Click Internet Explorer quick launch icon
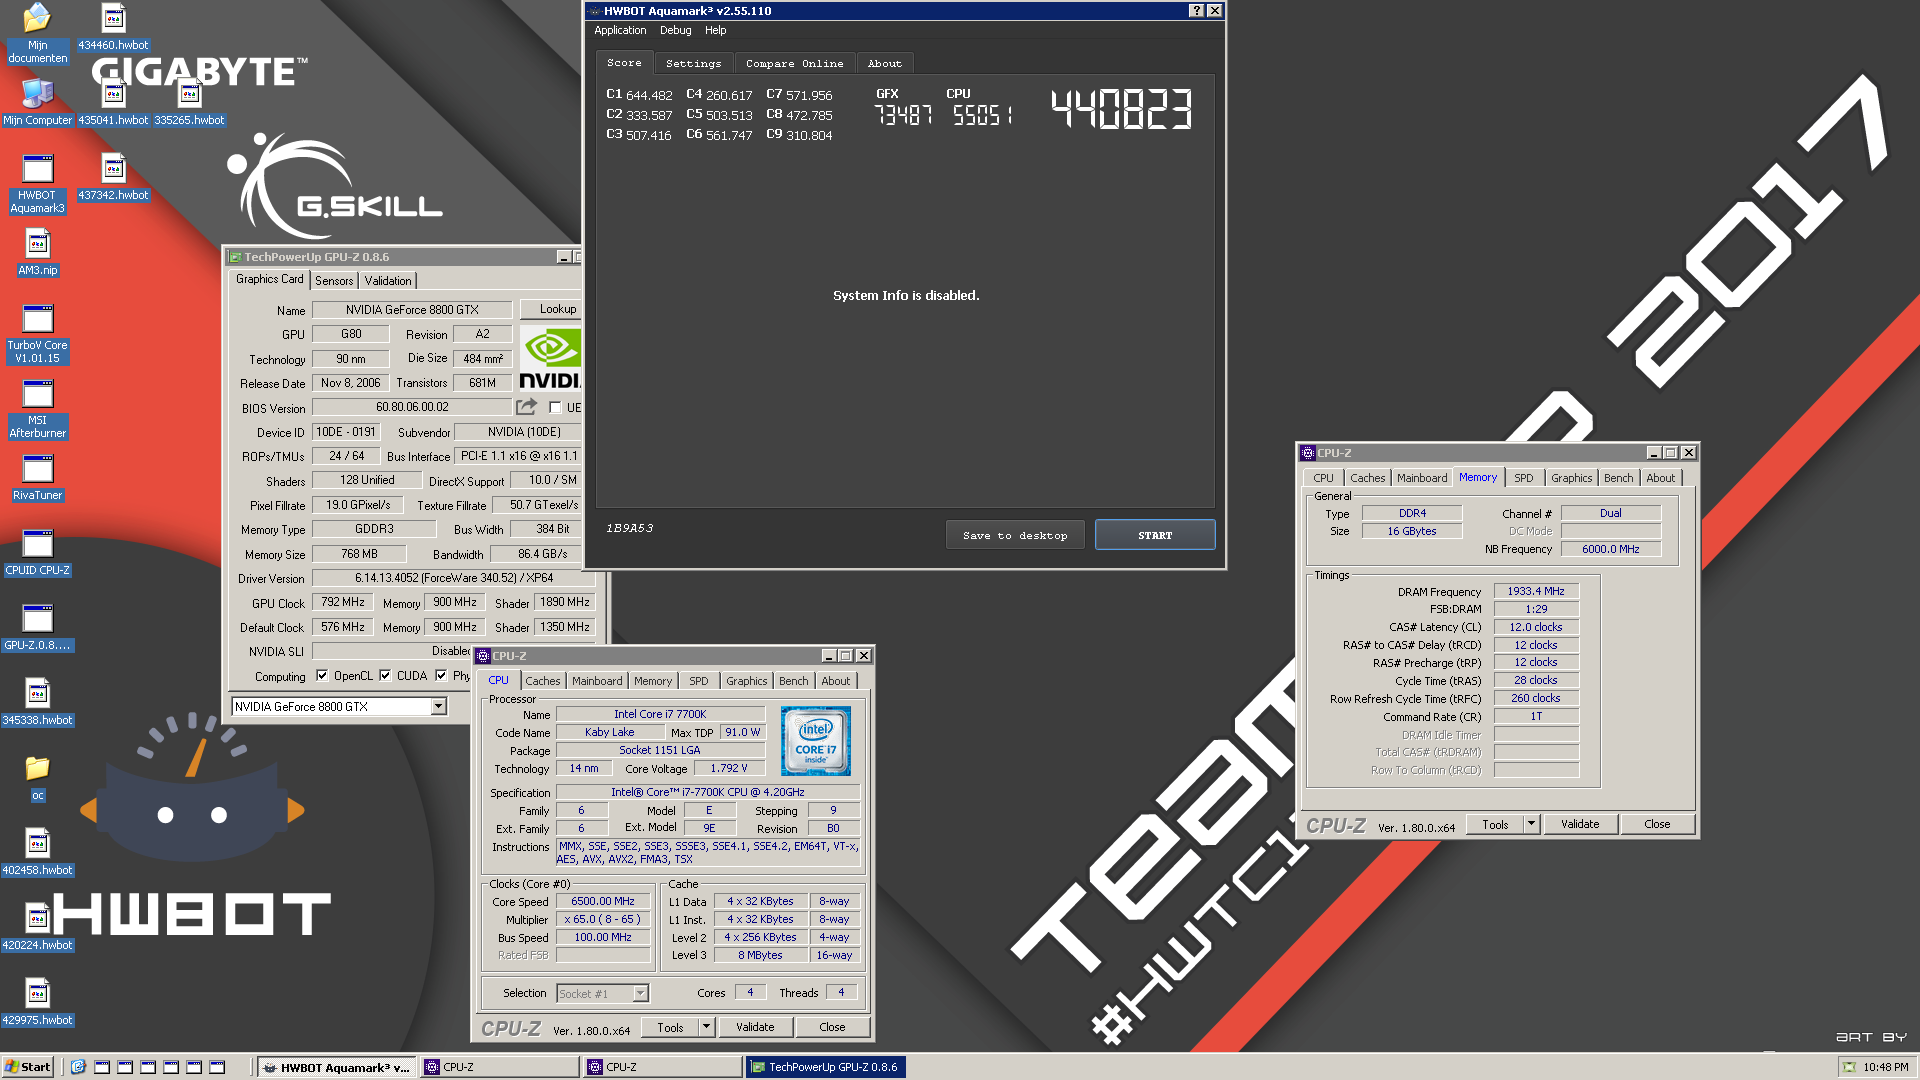This screenshot has height=1080, width=1920. [78, 1067]
